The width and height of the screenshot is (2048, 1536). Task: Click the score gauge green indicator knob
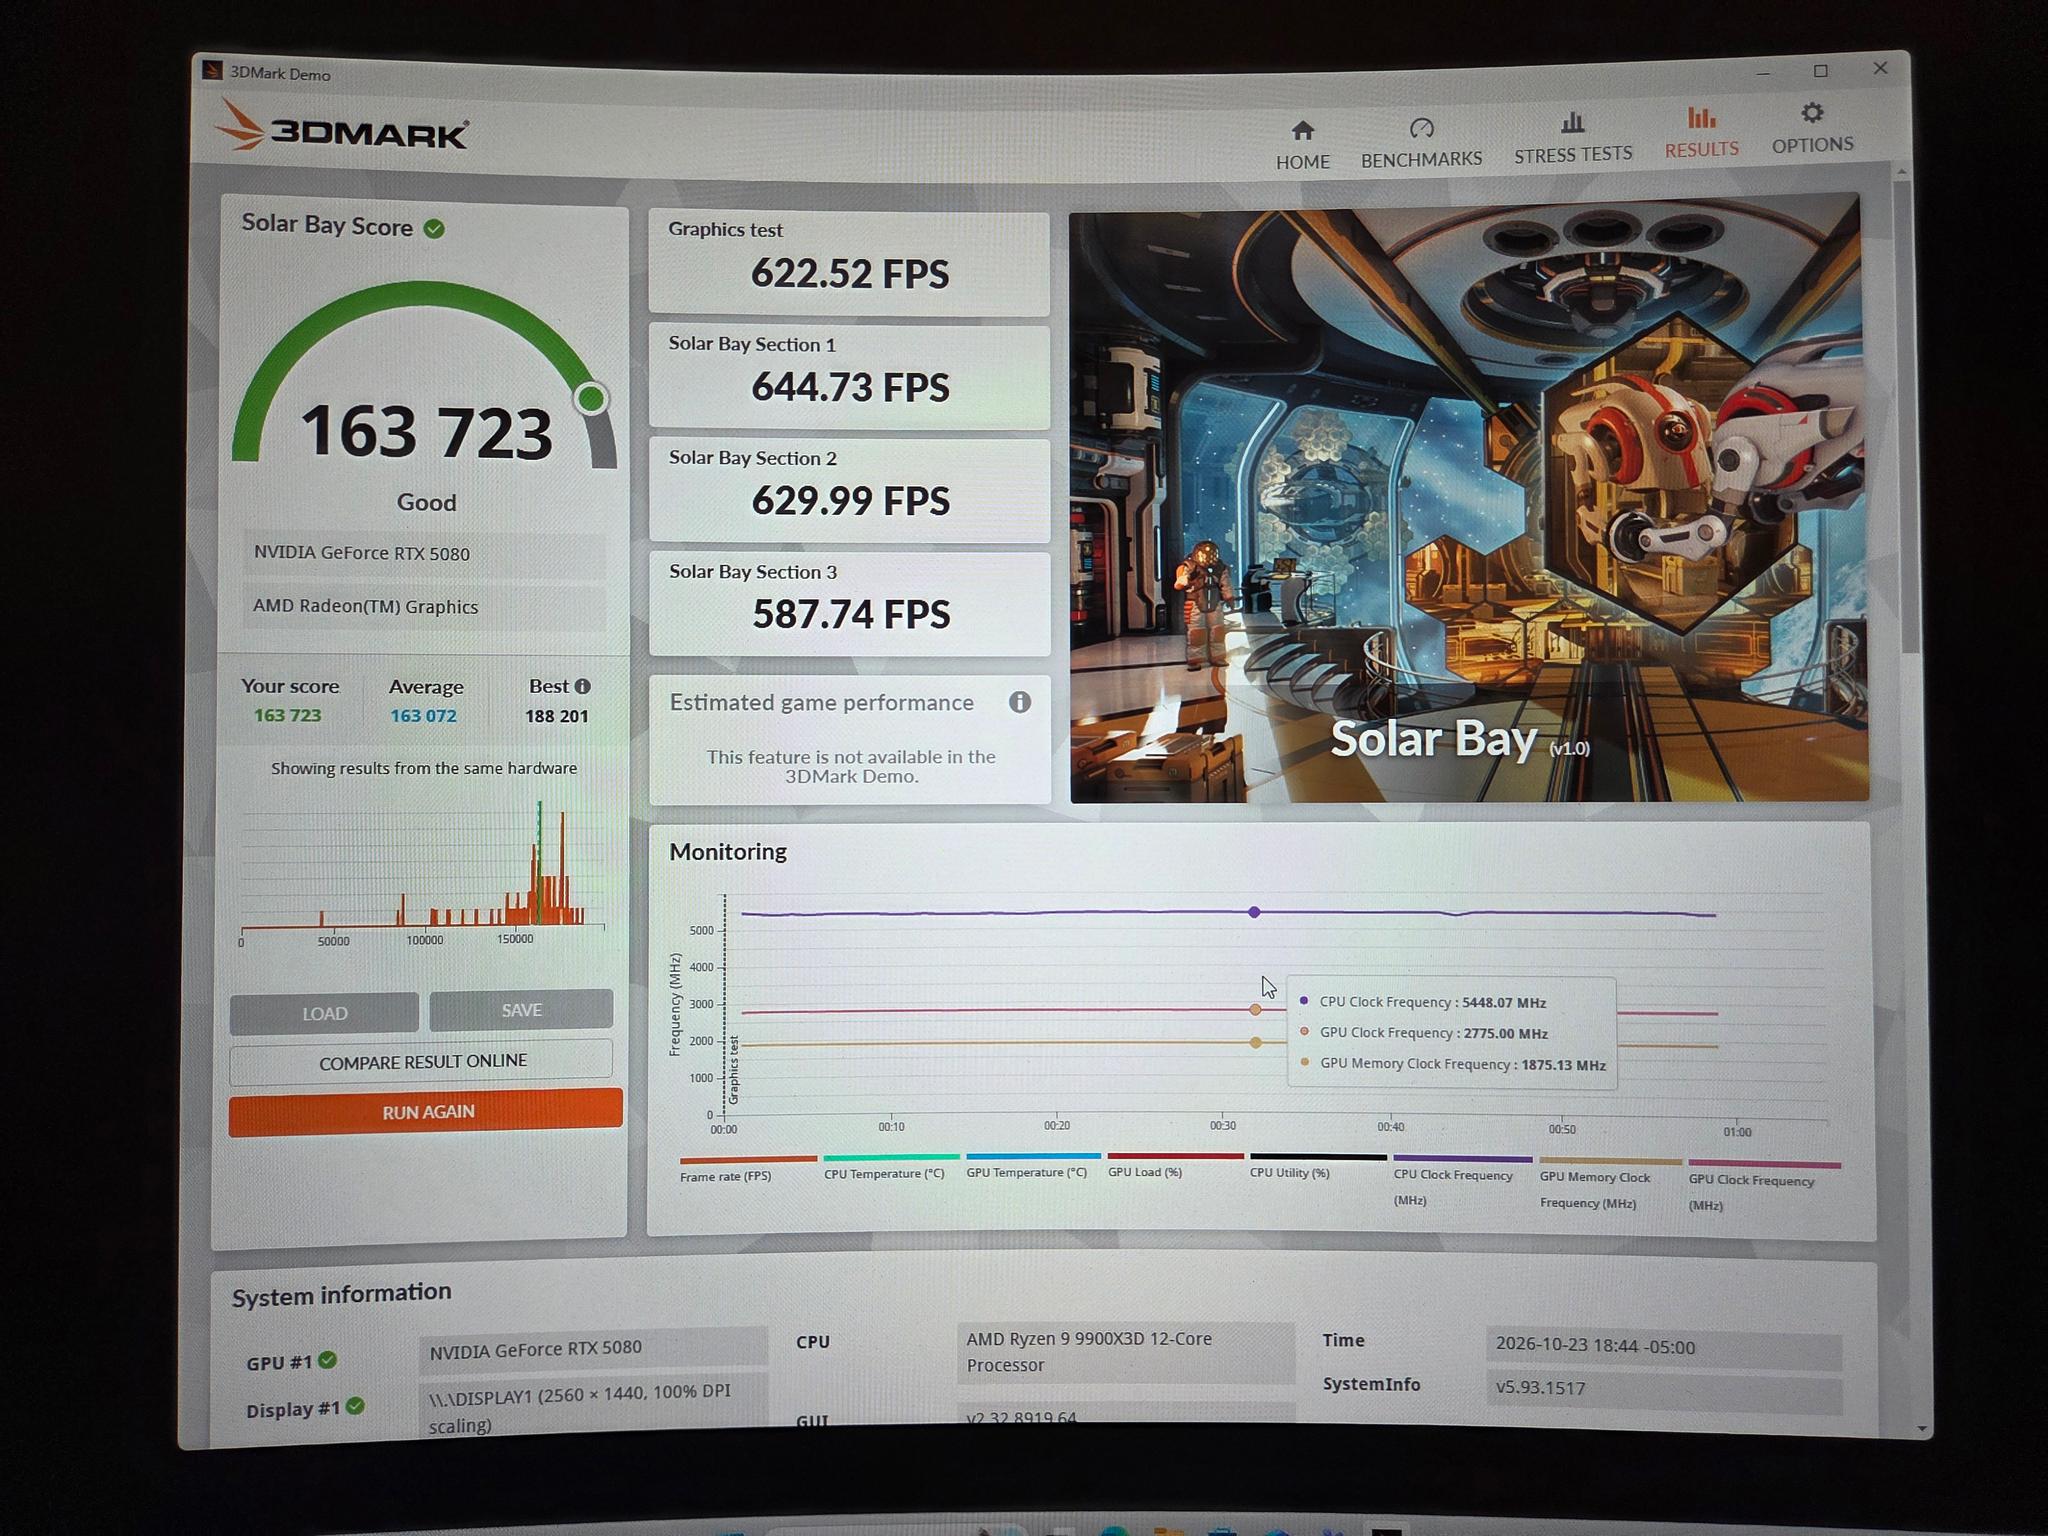click(591, 399)
